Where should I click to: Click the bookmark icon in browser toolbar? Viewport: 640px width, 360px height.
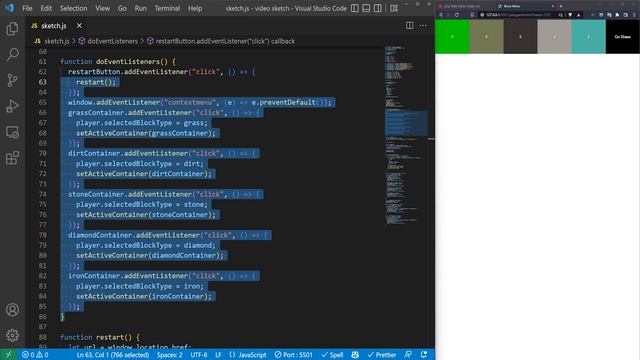[472, 15]
